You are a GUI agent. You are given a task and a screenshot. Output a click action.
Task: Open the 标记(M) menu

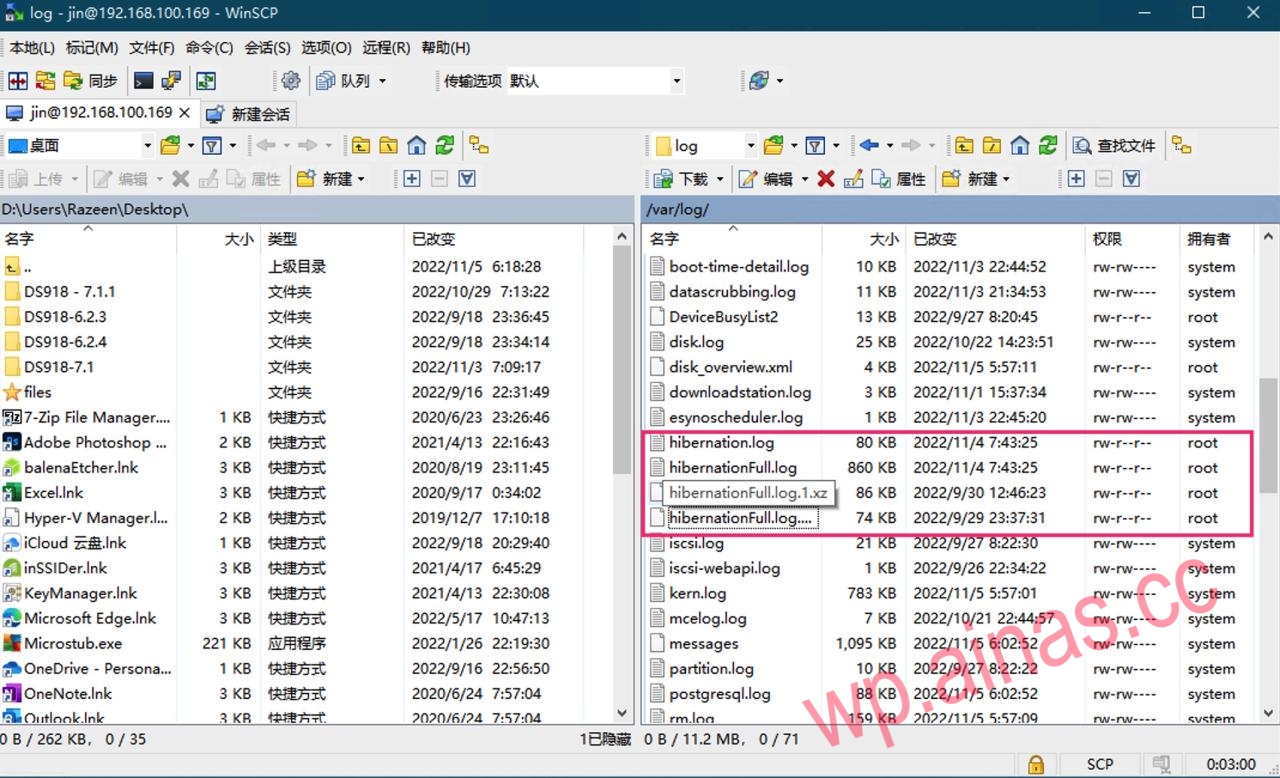click(x=92, y=47)
